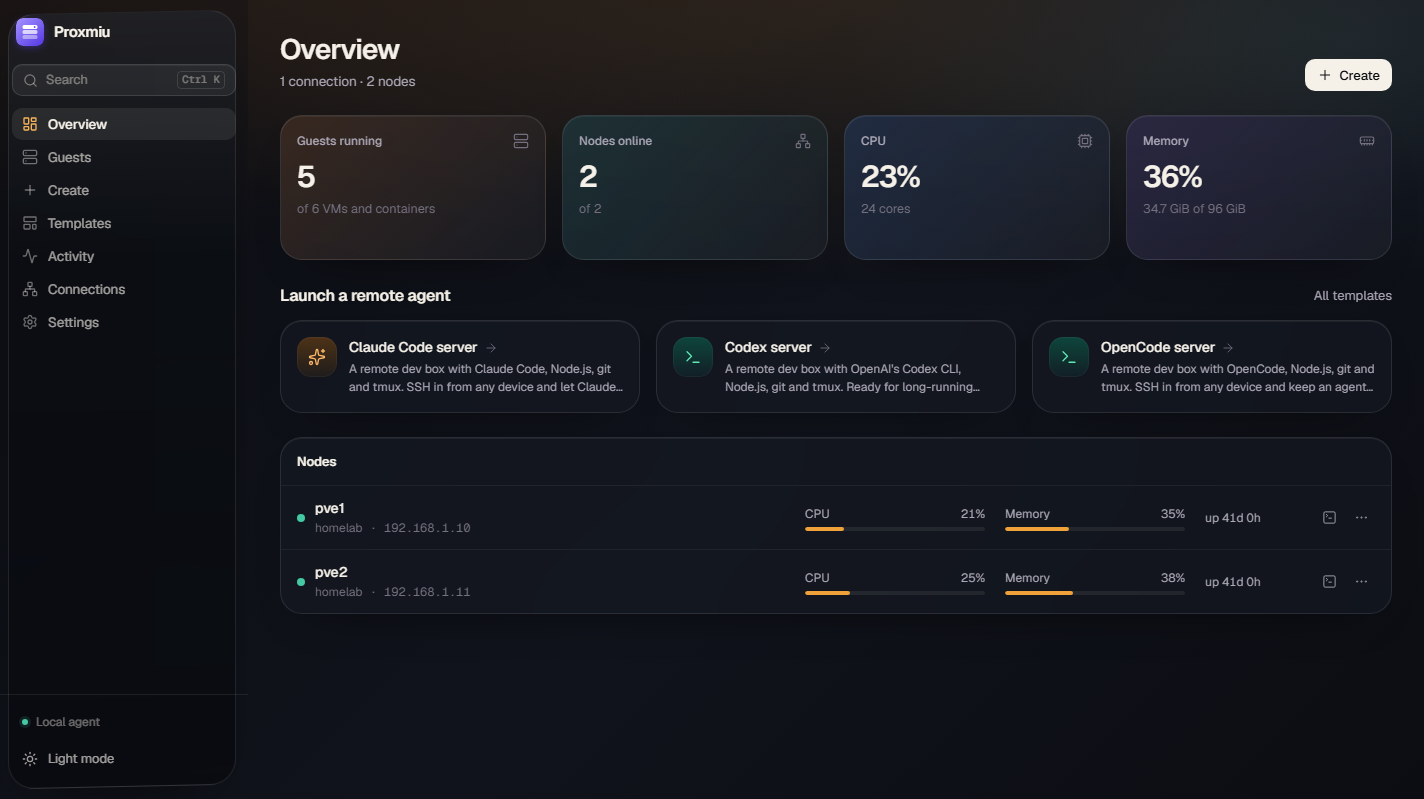Image resolution: width=1424 pixels, height=799 pixels.
Task: Click the Proxmiu logo icon
Action: [30, 32]
